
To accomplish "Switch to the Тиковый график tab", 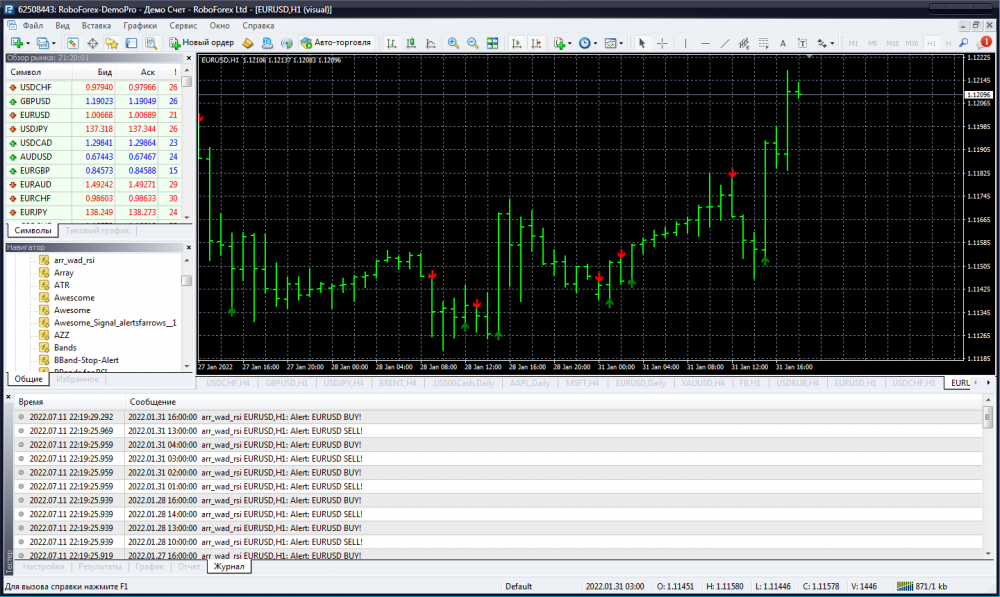I will pyautogui.click(x=97, y=230).
